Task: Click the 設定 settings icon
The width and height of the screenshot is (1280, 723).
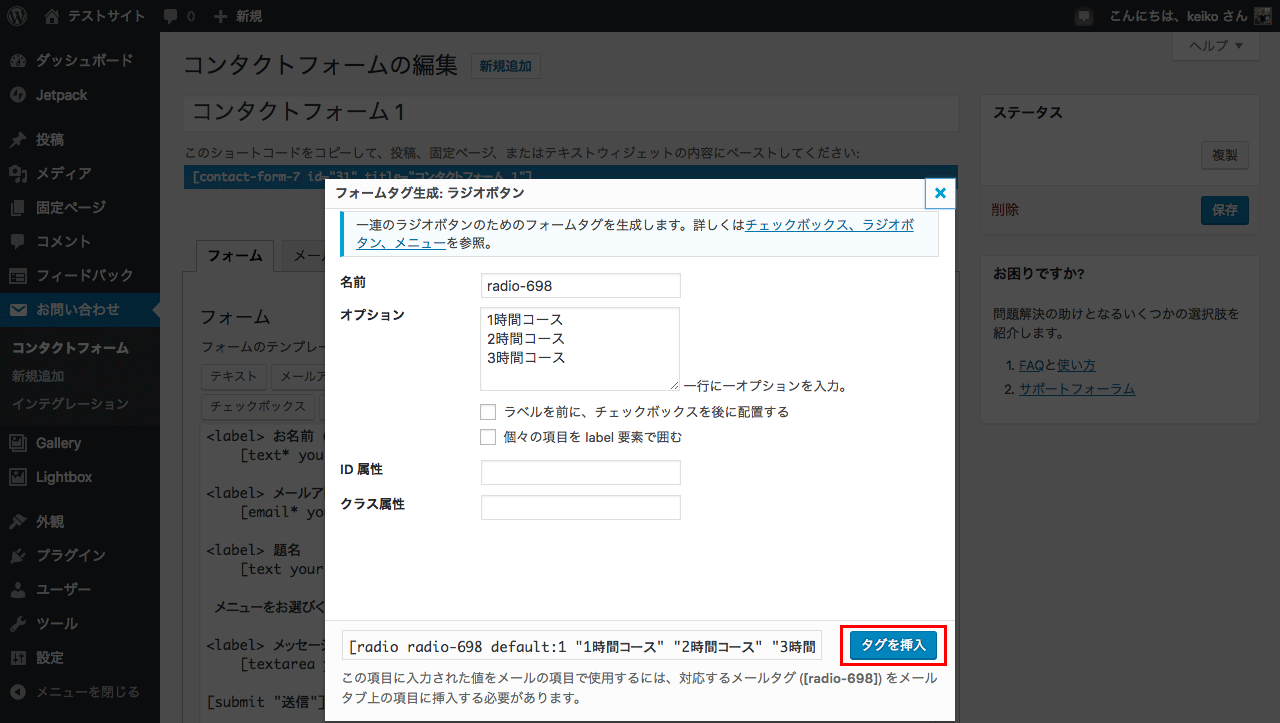Action: pos(18,657)
